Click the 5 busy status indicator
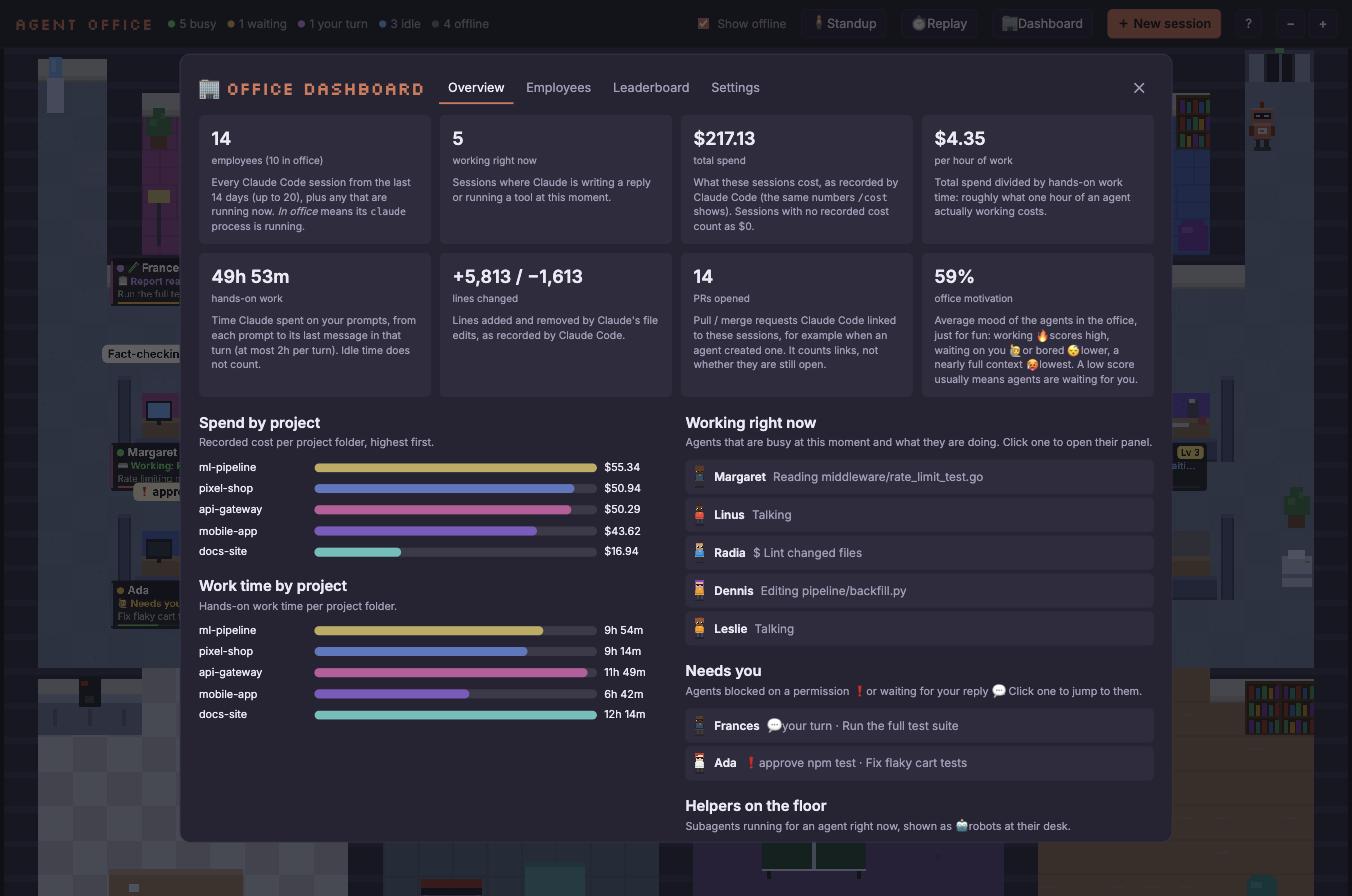1352x896 pixels. [x=192, y=24]
